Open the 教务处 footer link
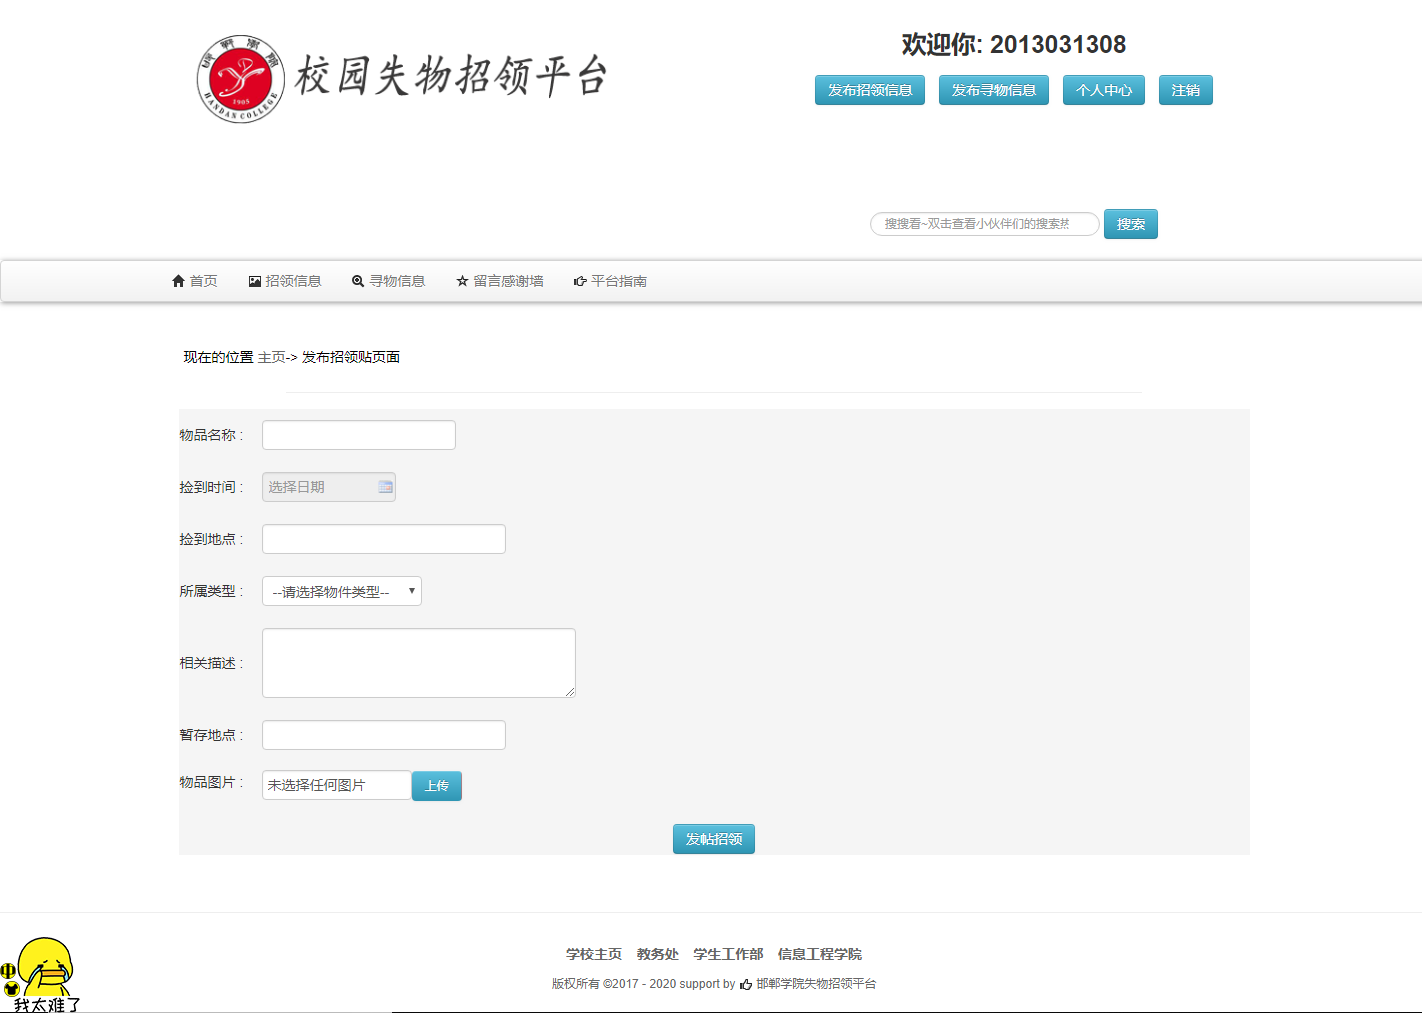 (658, 954)
